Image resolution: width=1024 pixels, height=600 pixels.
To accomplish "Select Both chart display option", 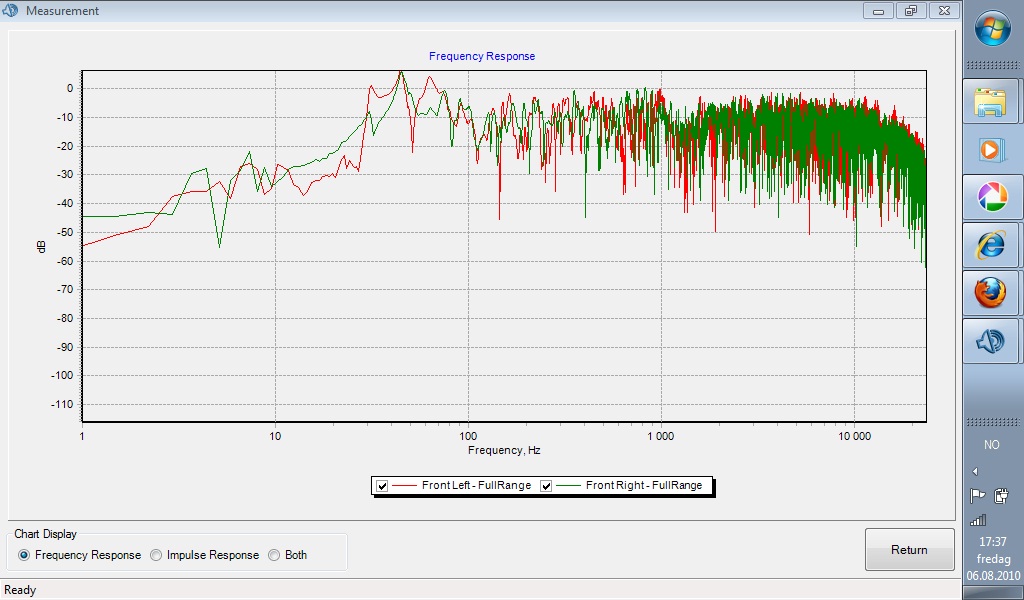I will 274,555.
